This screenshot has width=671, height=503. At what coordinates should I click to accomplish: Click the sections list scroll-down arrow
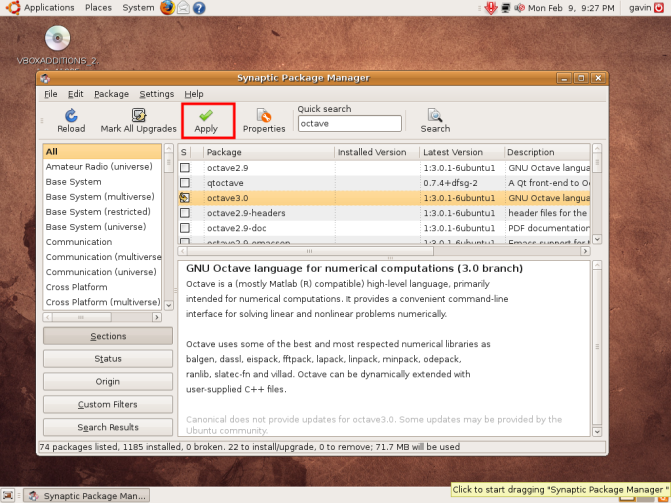169,305
